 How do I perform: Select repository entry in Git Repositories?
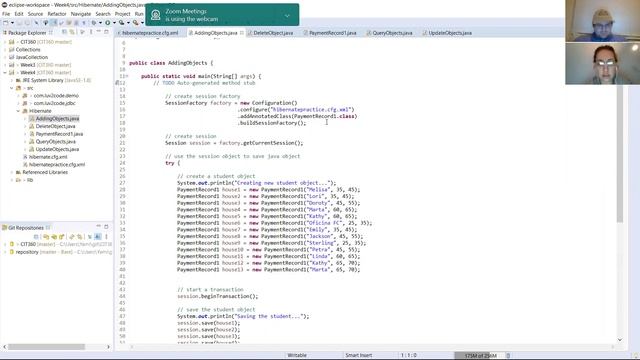point(27,252)
